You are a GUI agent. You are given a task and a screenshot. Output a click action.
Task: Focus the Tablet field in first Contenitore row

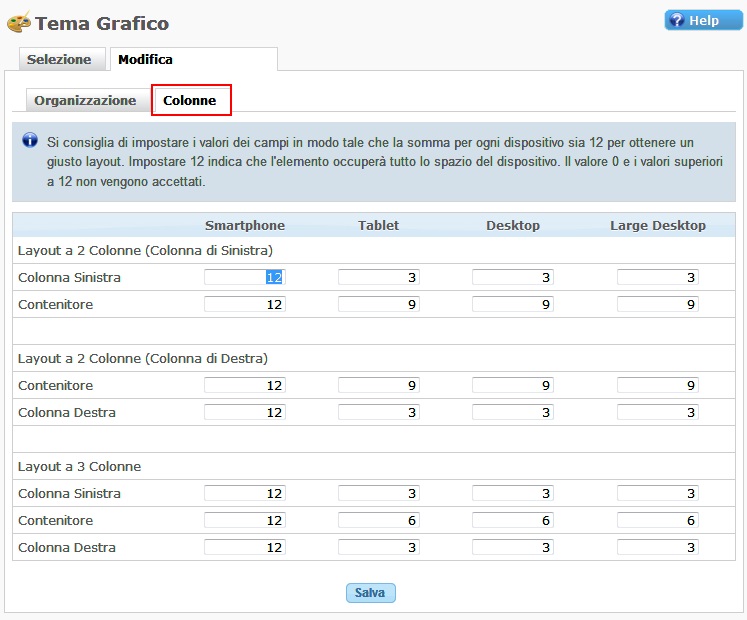coord(378,304)
